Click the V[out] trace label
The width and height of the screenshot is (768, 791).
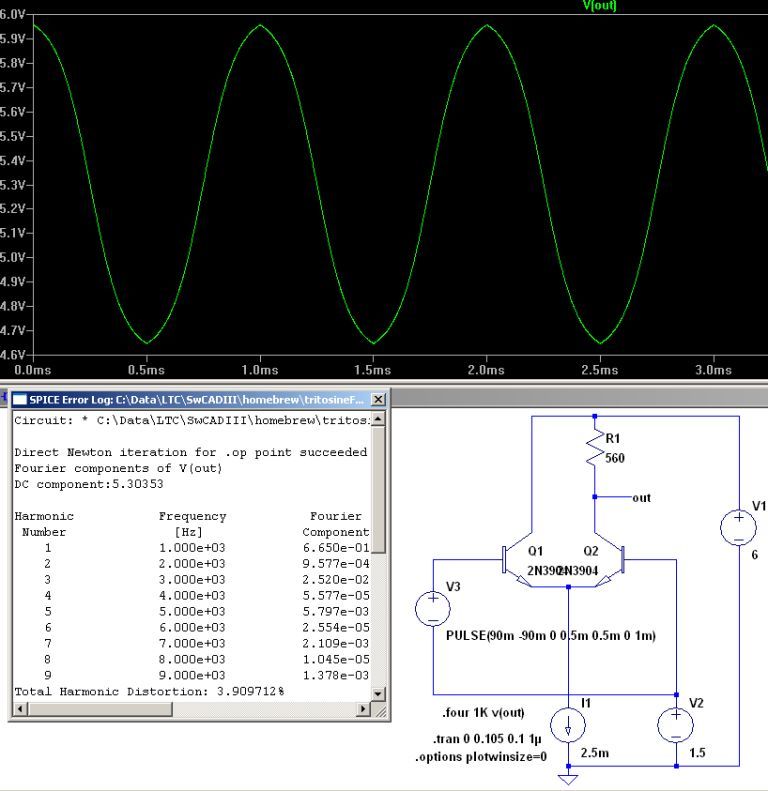tap(600, 6)
